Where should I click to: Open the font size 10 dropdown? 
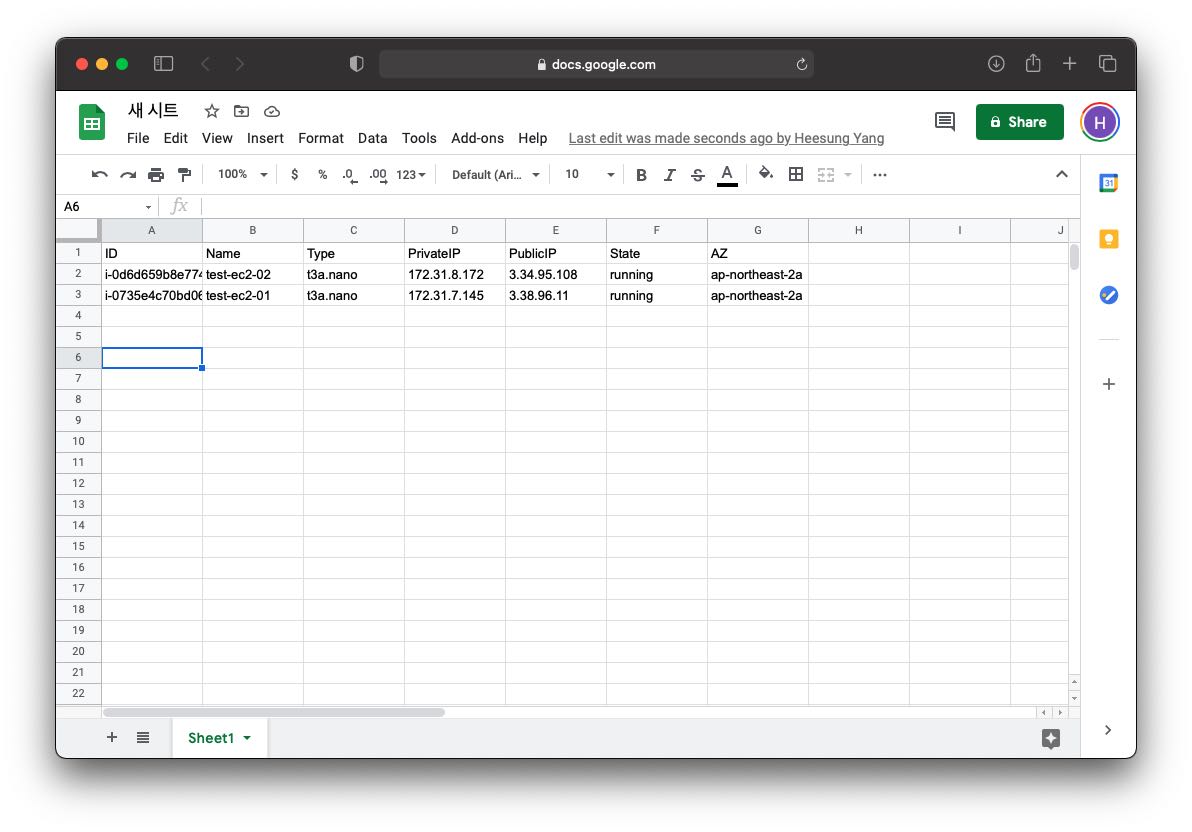coord(589,175)
